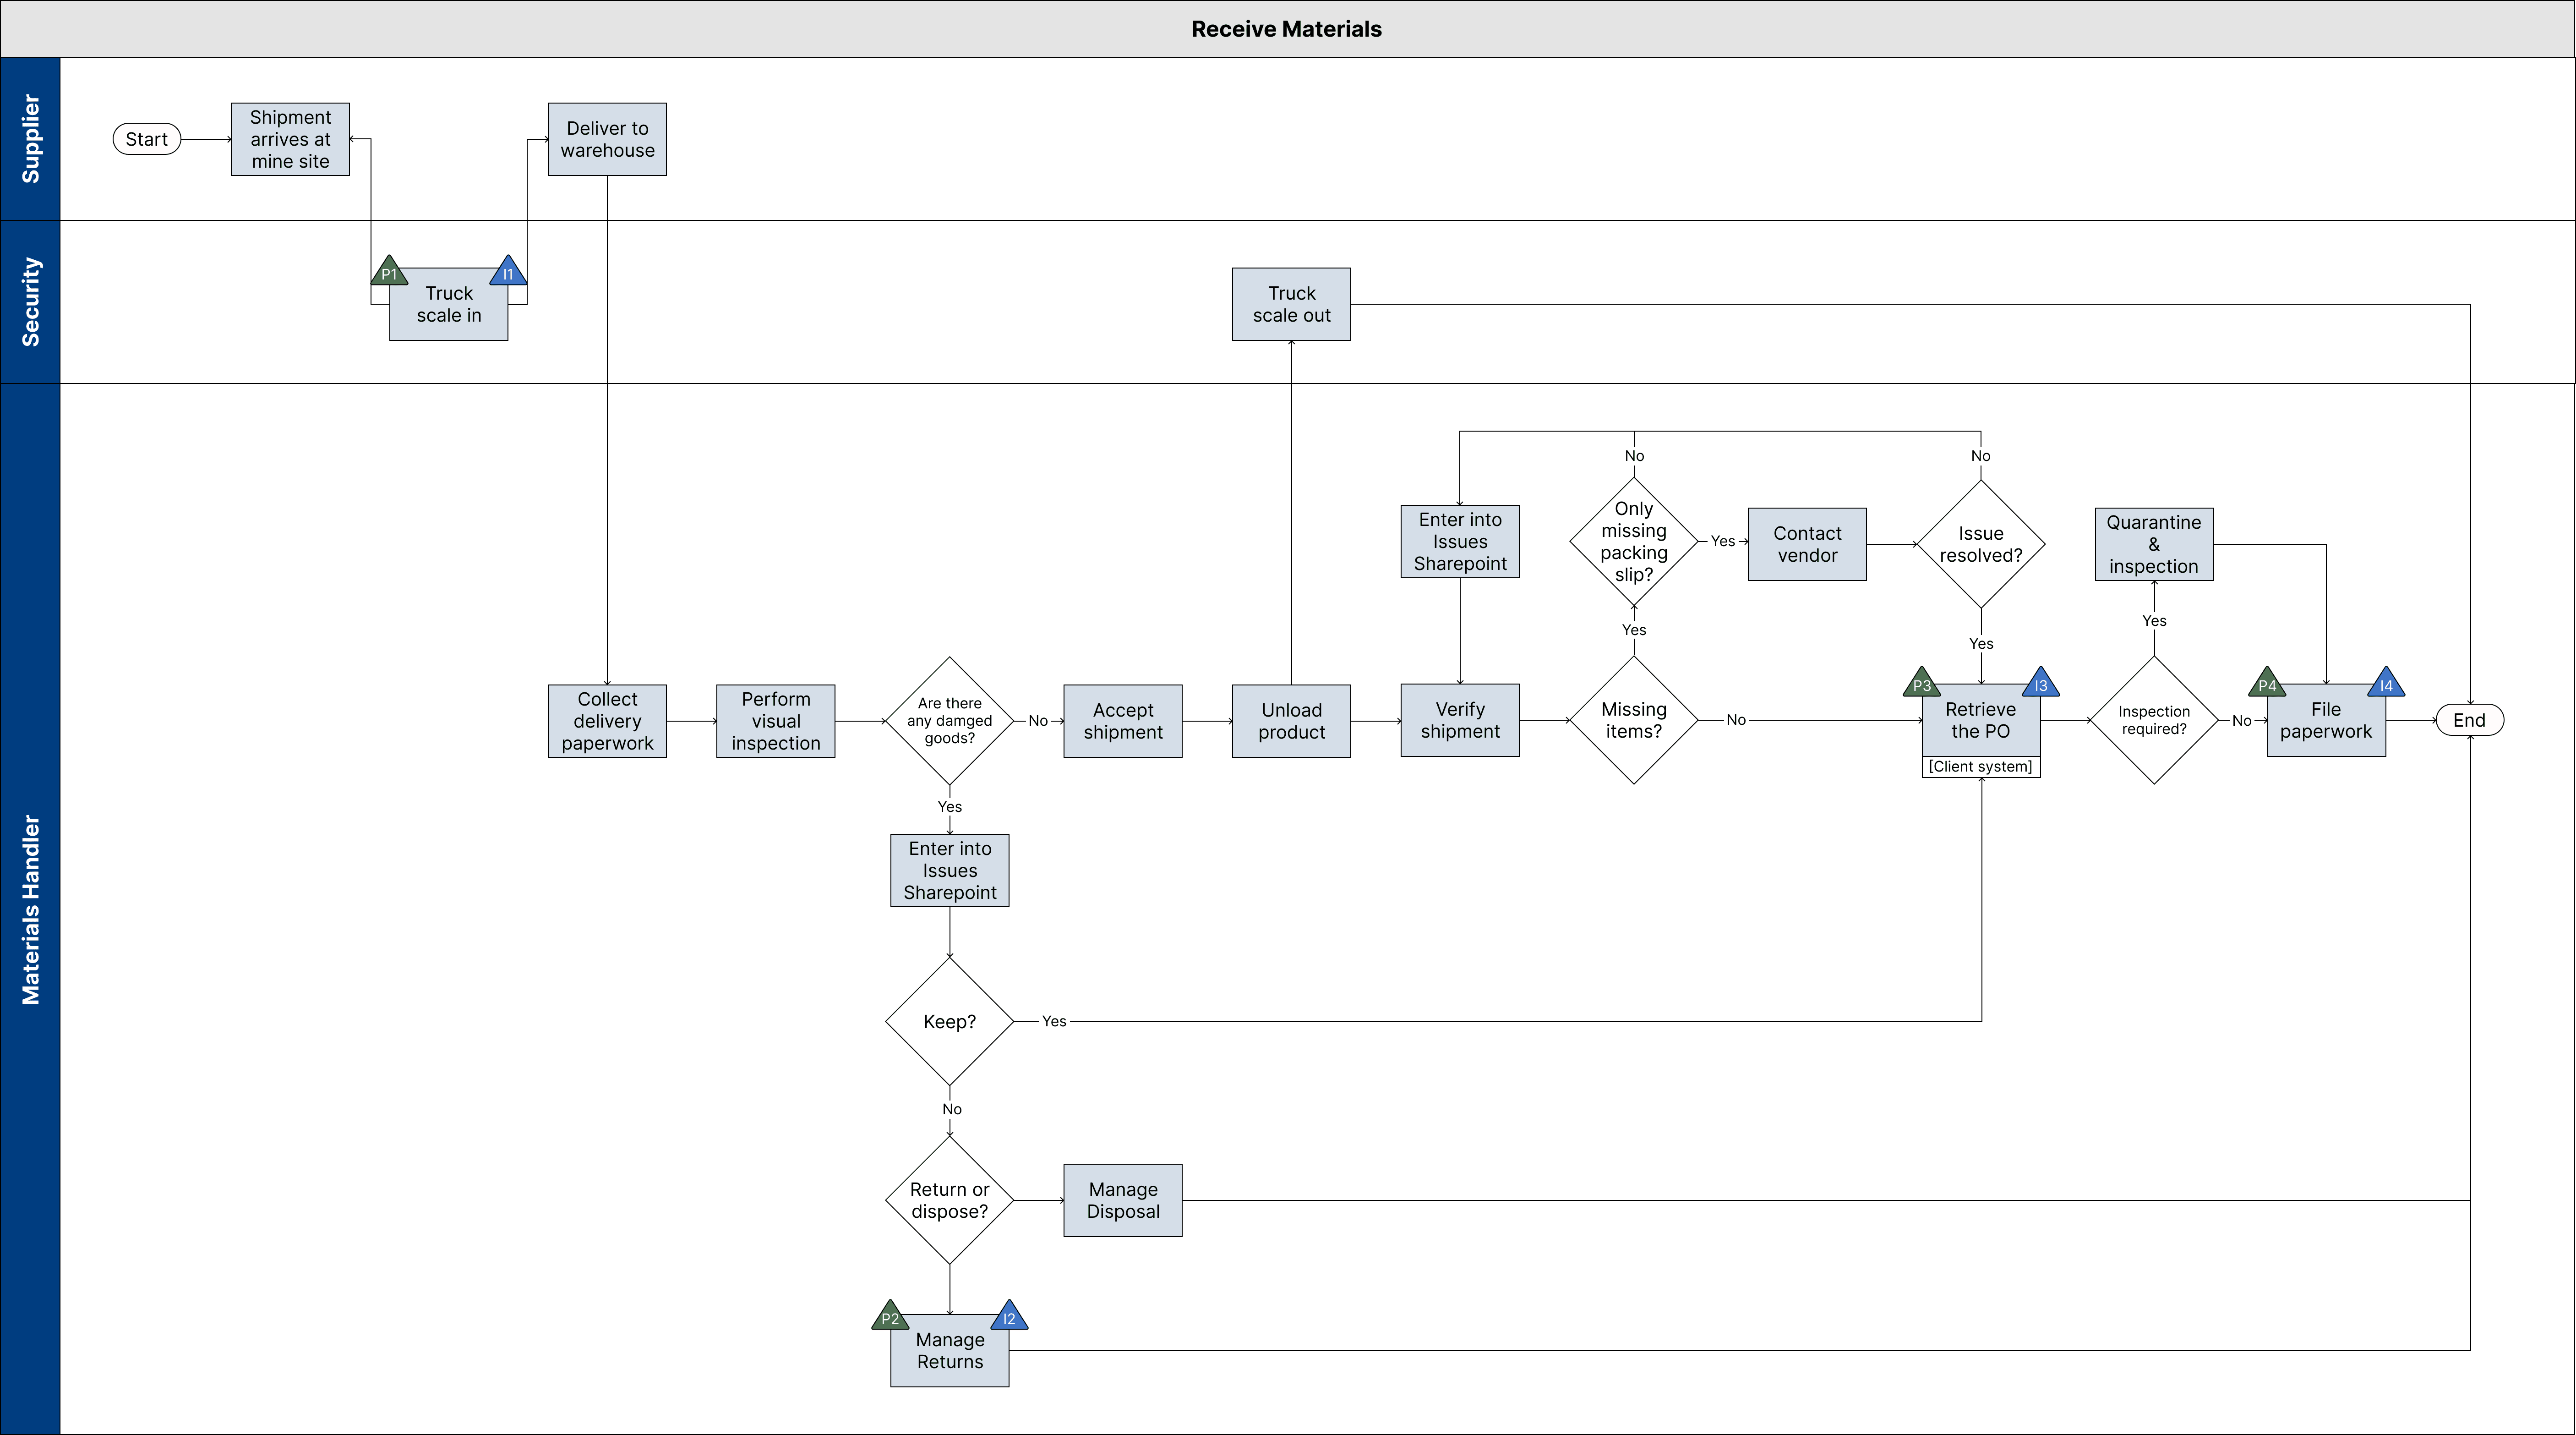Click the '[Client system]' label box
Viewport: 2576px width, 1435px height.
tap(1980, 767)
